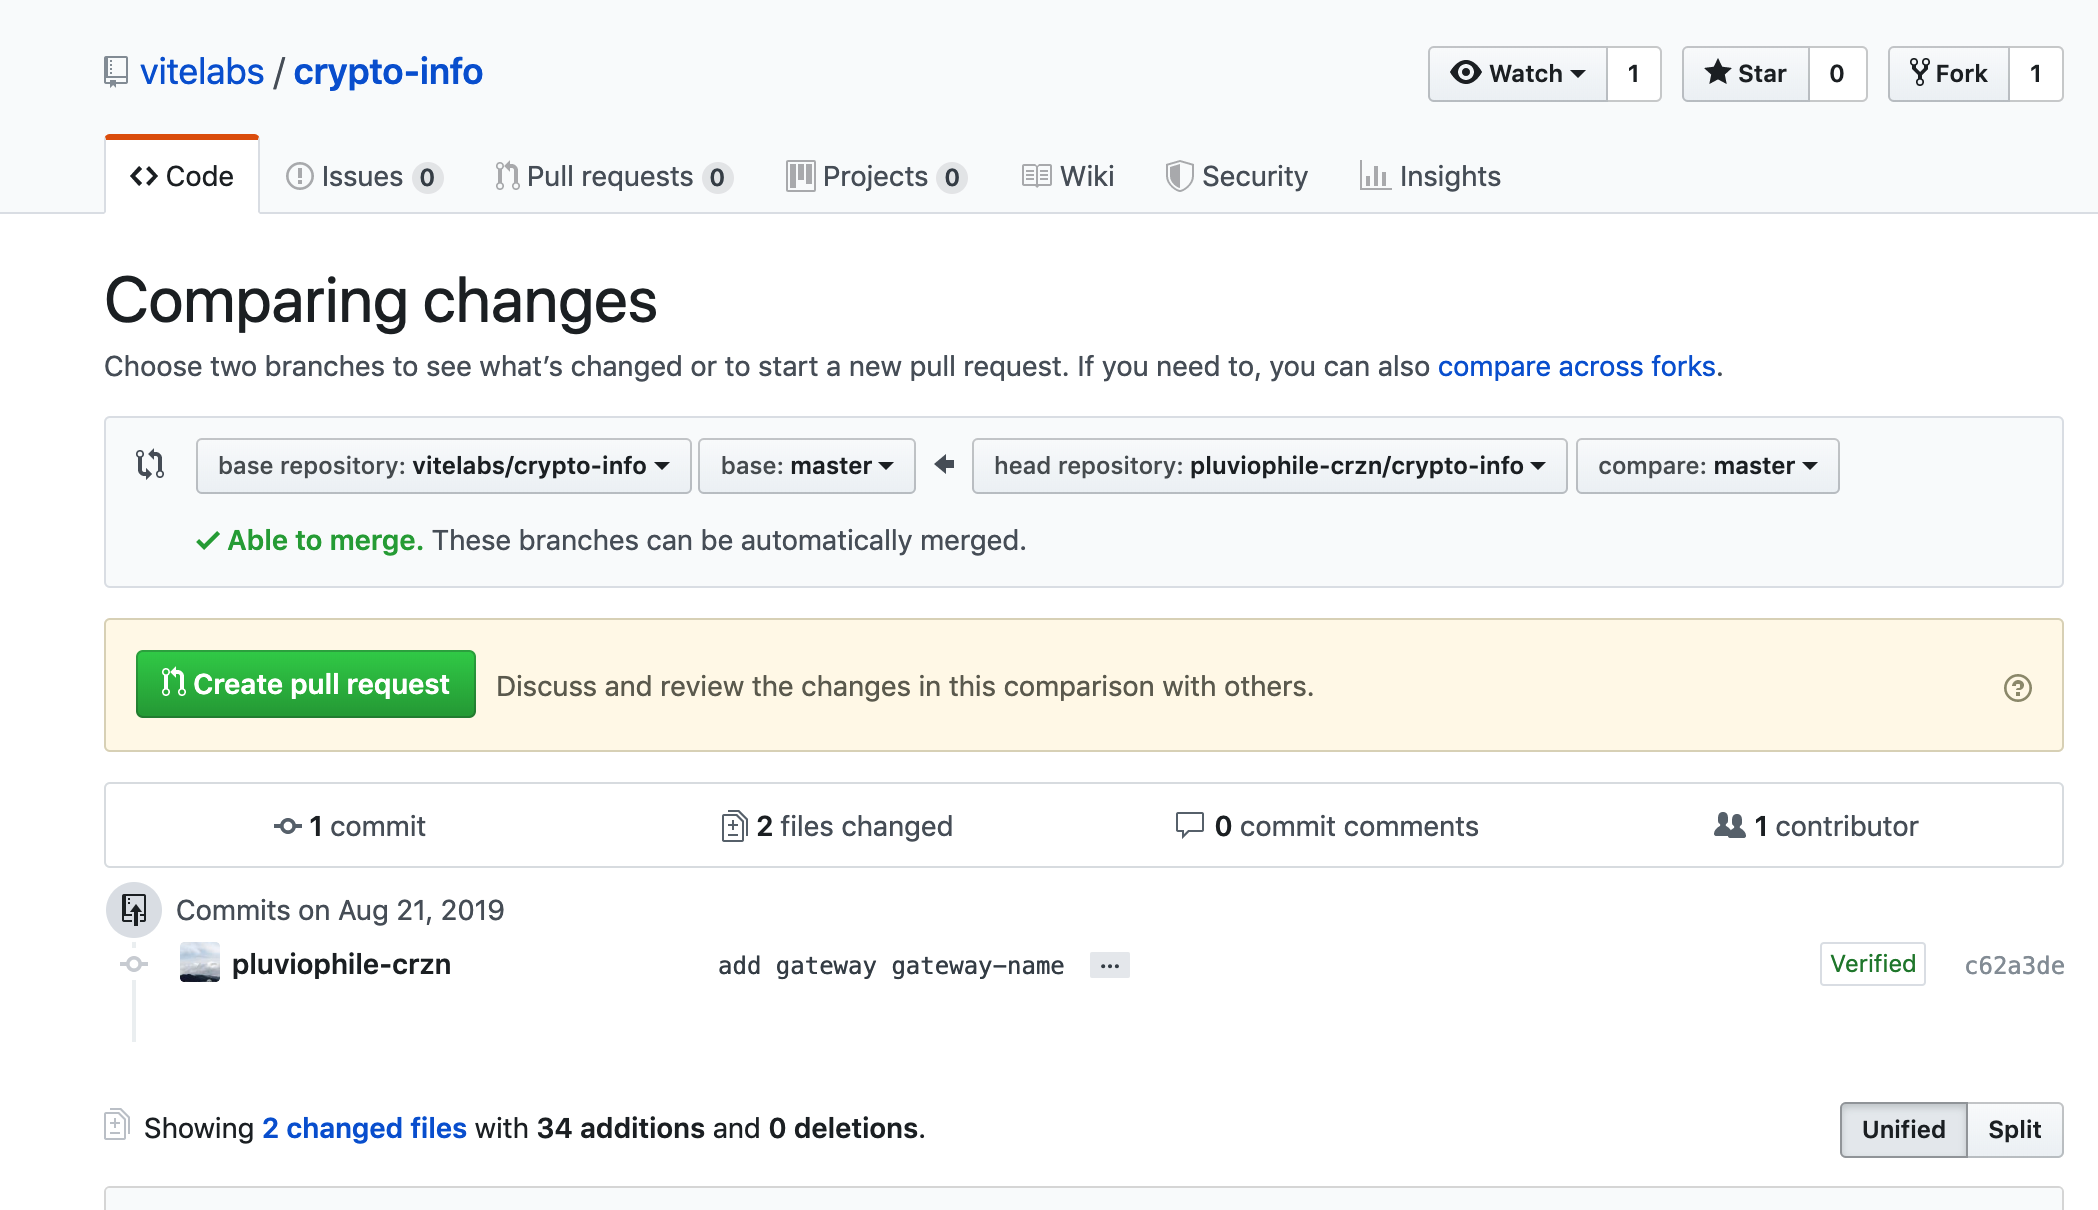Open the vitelabs owner link

coord(202,72)
